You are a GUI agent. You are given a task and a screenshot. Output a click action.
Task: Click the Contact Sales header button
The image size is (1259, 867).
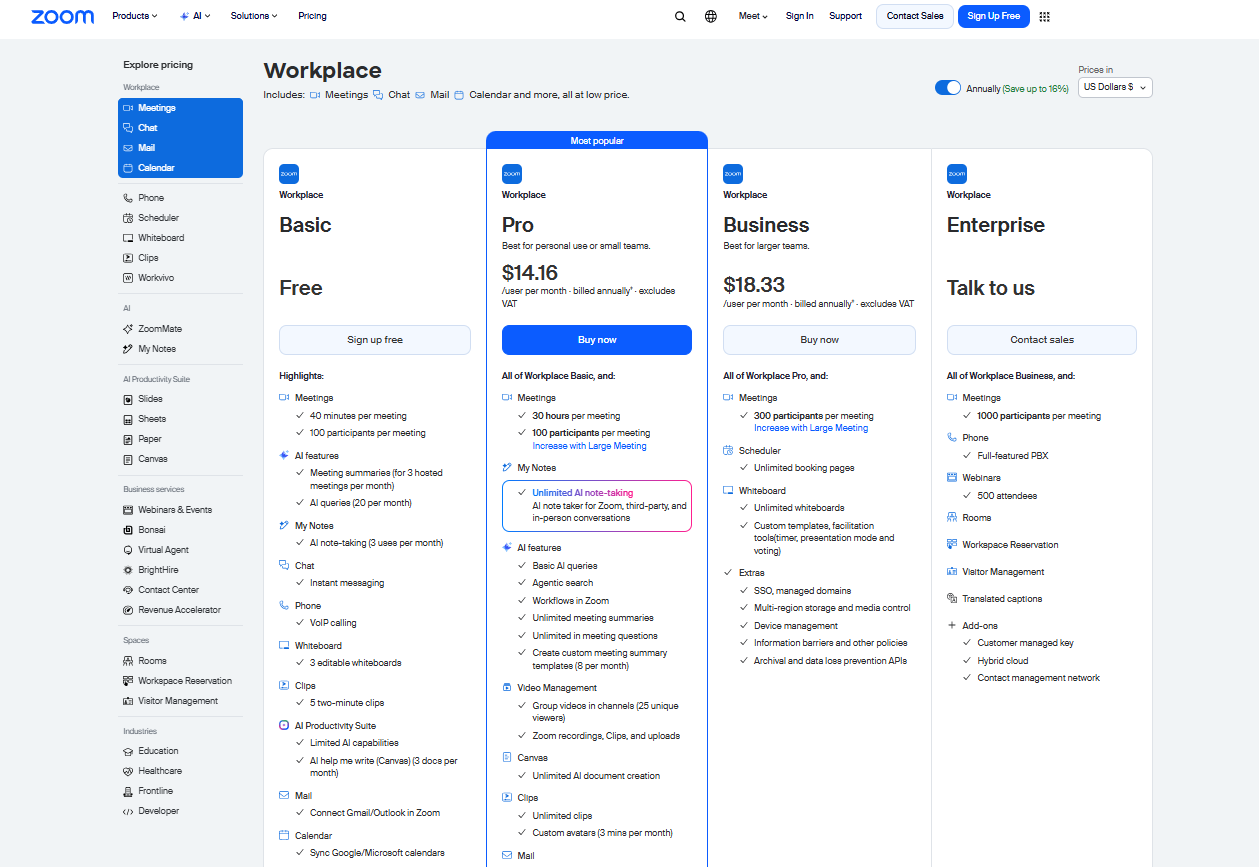(915, 16)
